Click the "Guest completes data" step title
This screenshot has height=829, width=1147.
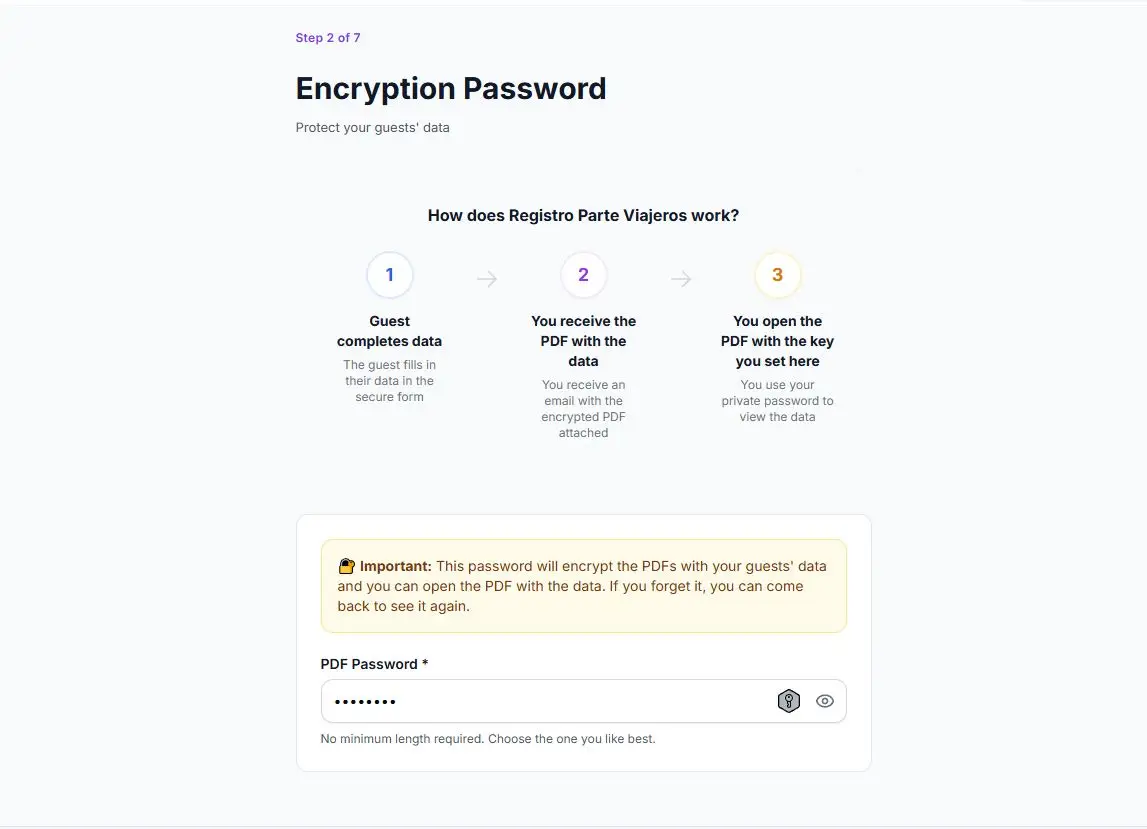pyautogui.click(x=390, y=331)
